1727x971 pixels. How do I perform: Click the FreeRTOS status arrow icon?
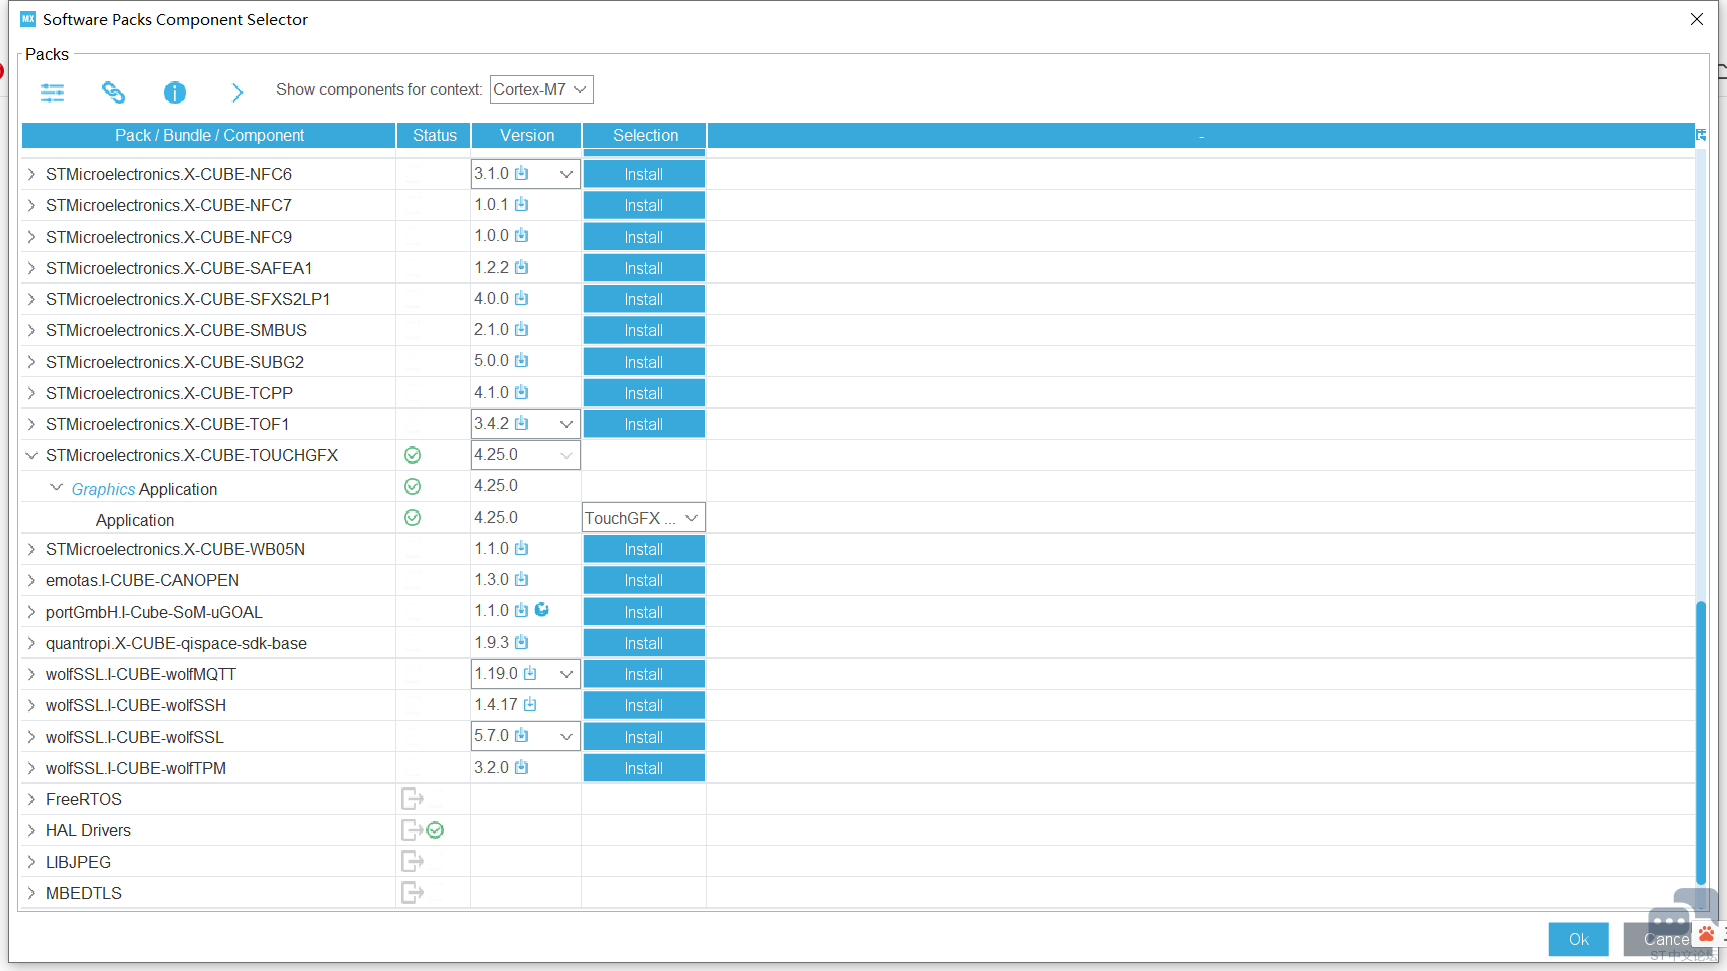pyautogui.click(x=412, y=799)
